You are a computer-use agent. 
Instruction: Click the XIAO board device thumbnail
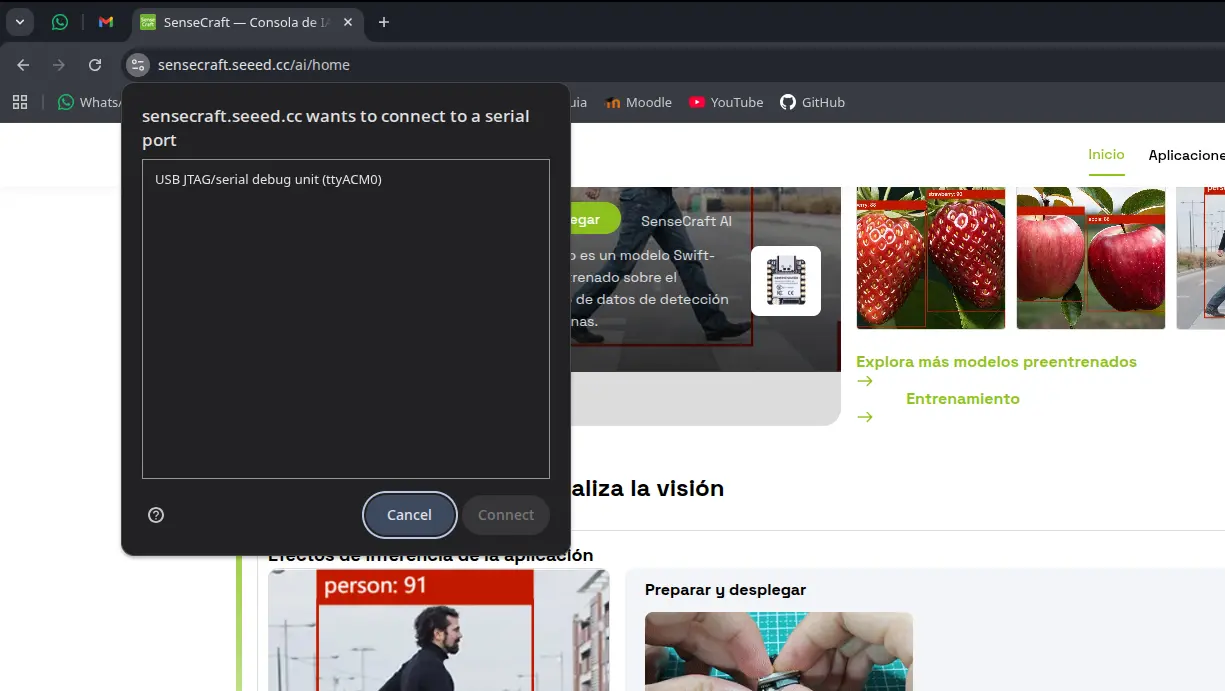(x=786, y=281)
